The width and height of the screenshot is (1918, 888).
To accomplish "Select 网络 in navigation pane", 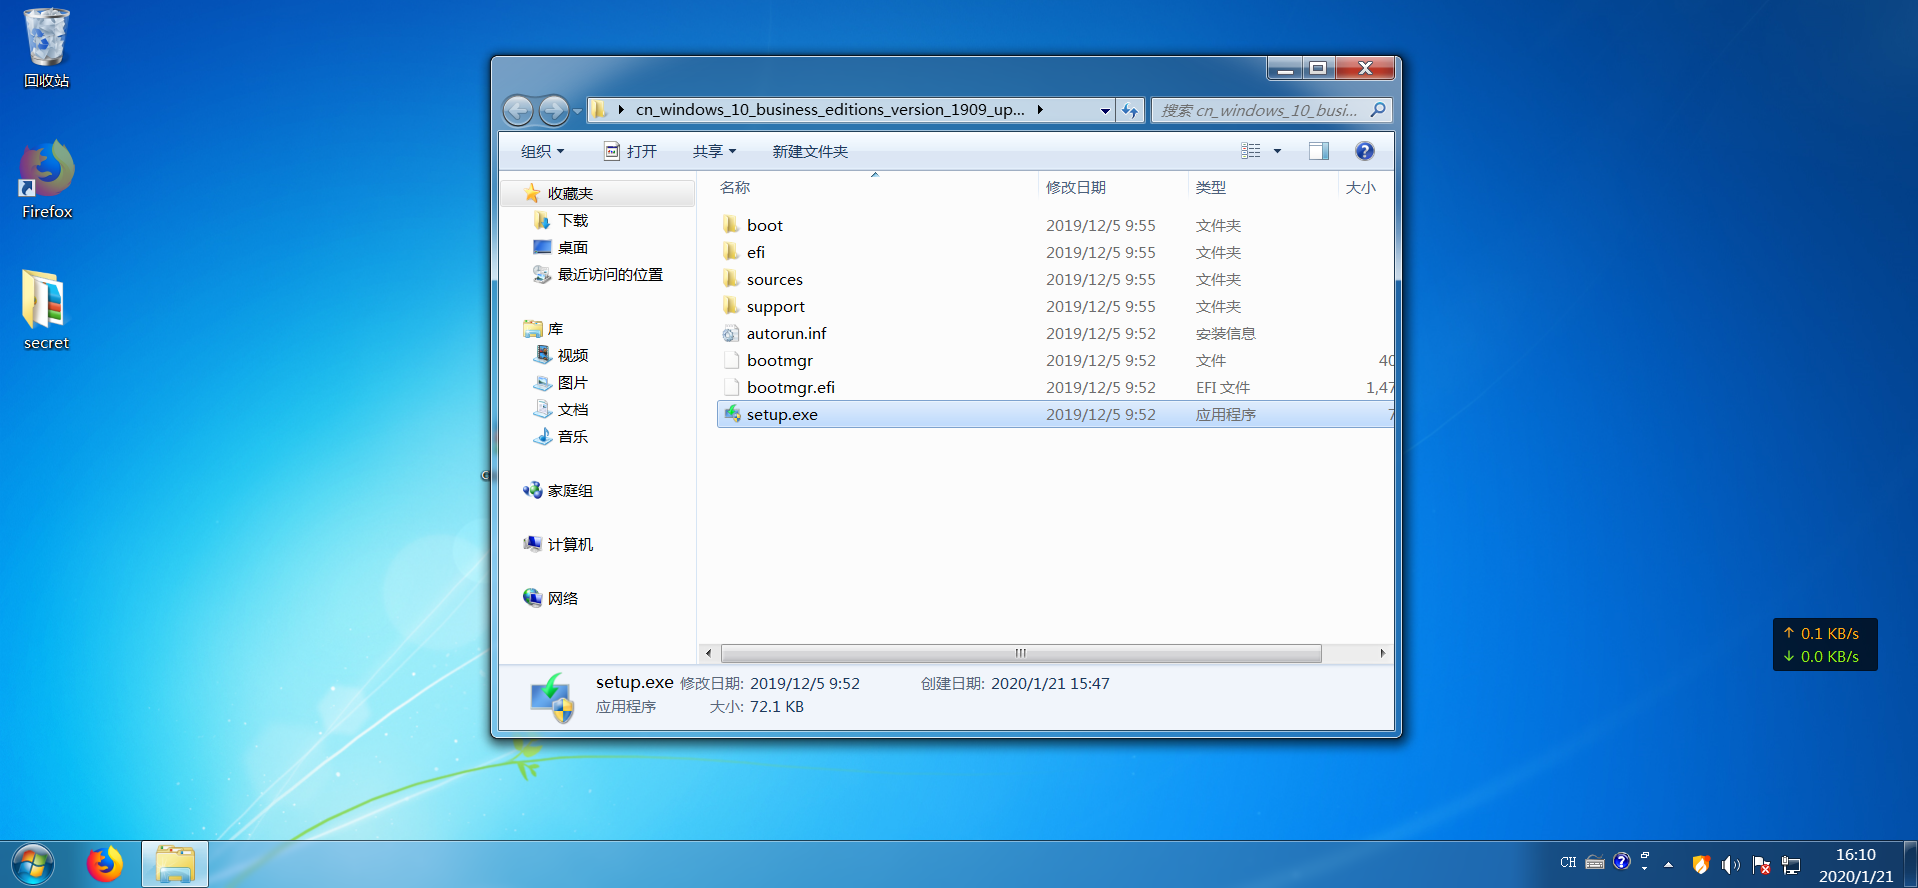I will [563, 598].
